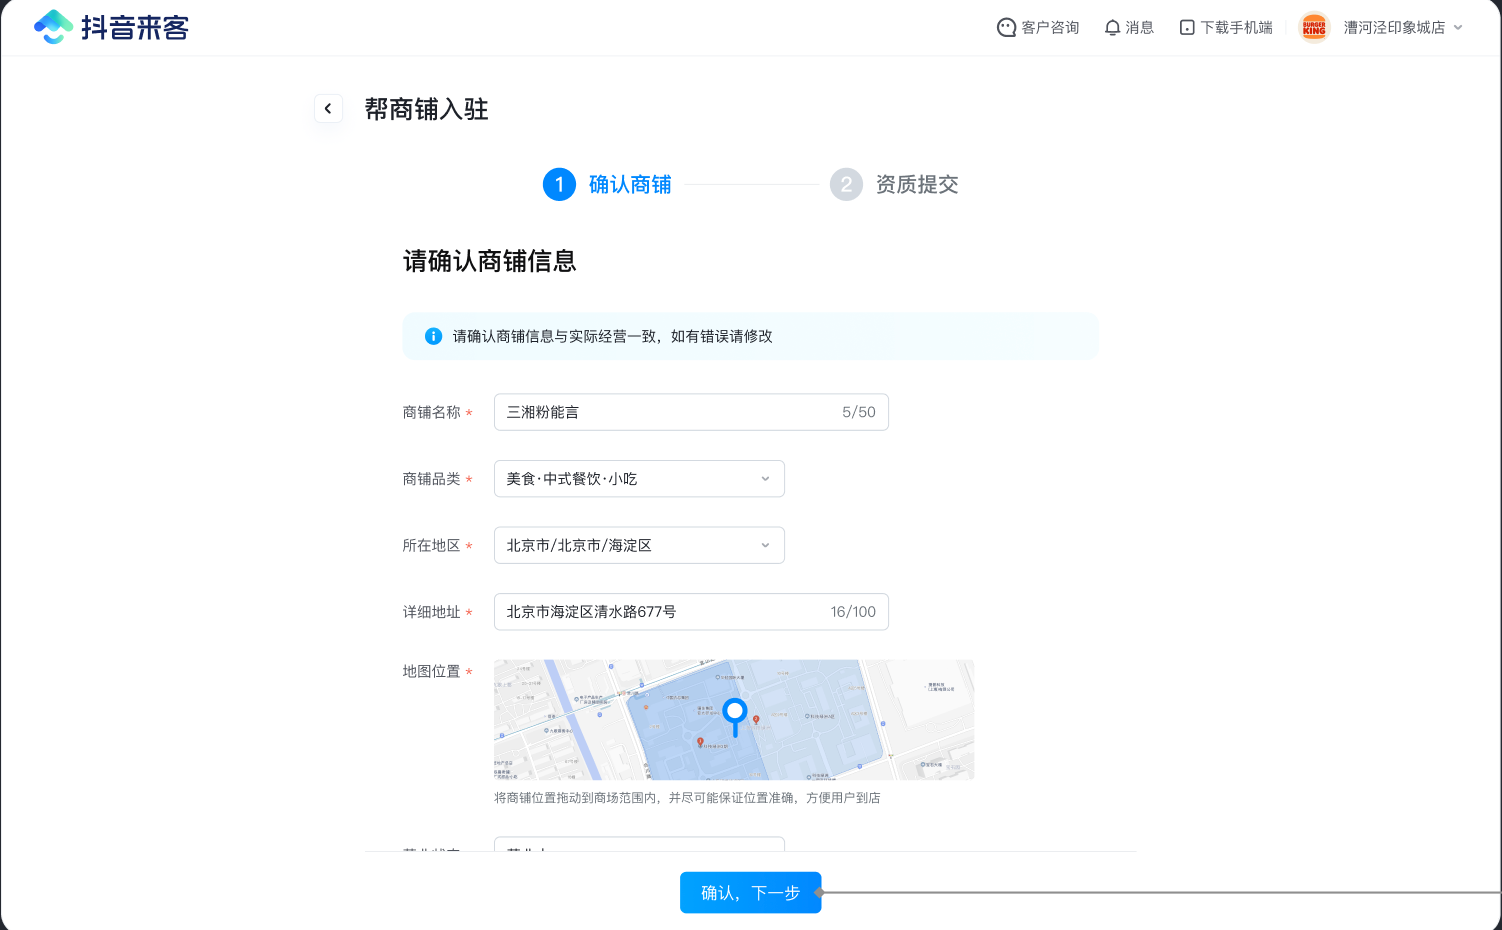Click the partially visible field below map
This screenshot has height=930, width=1502.
[639, 844]
